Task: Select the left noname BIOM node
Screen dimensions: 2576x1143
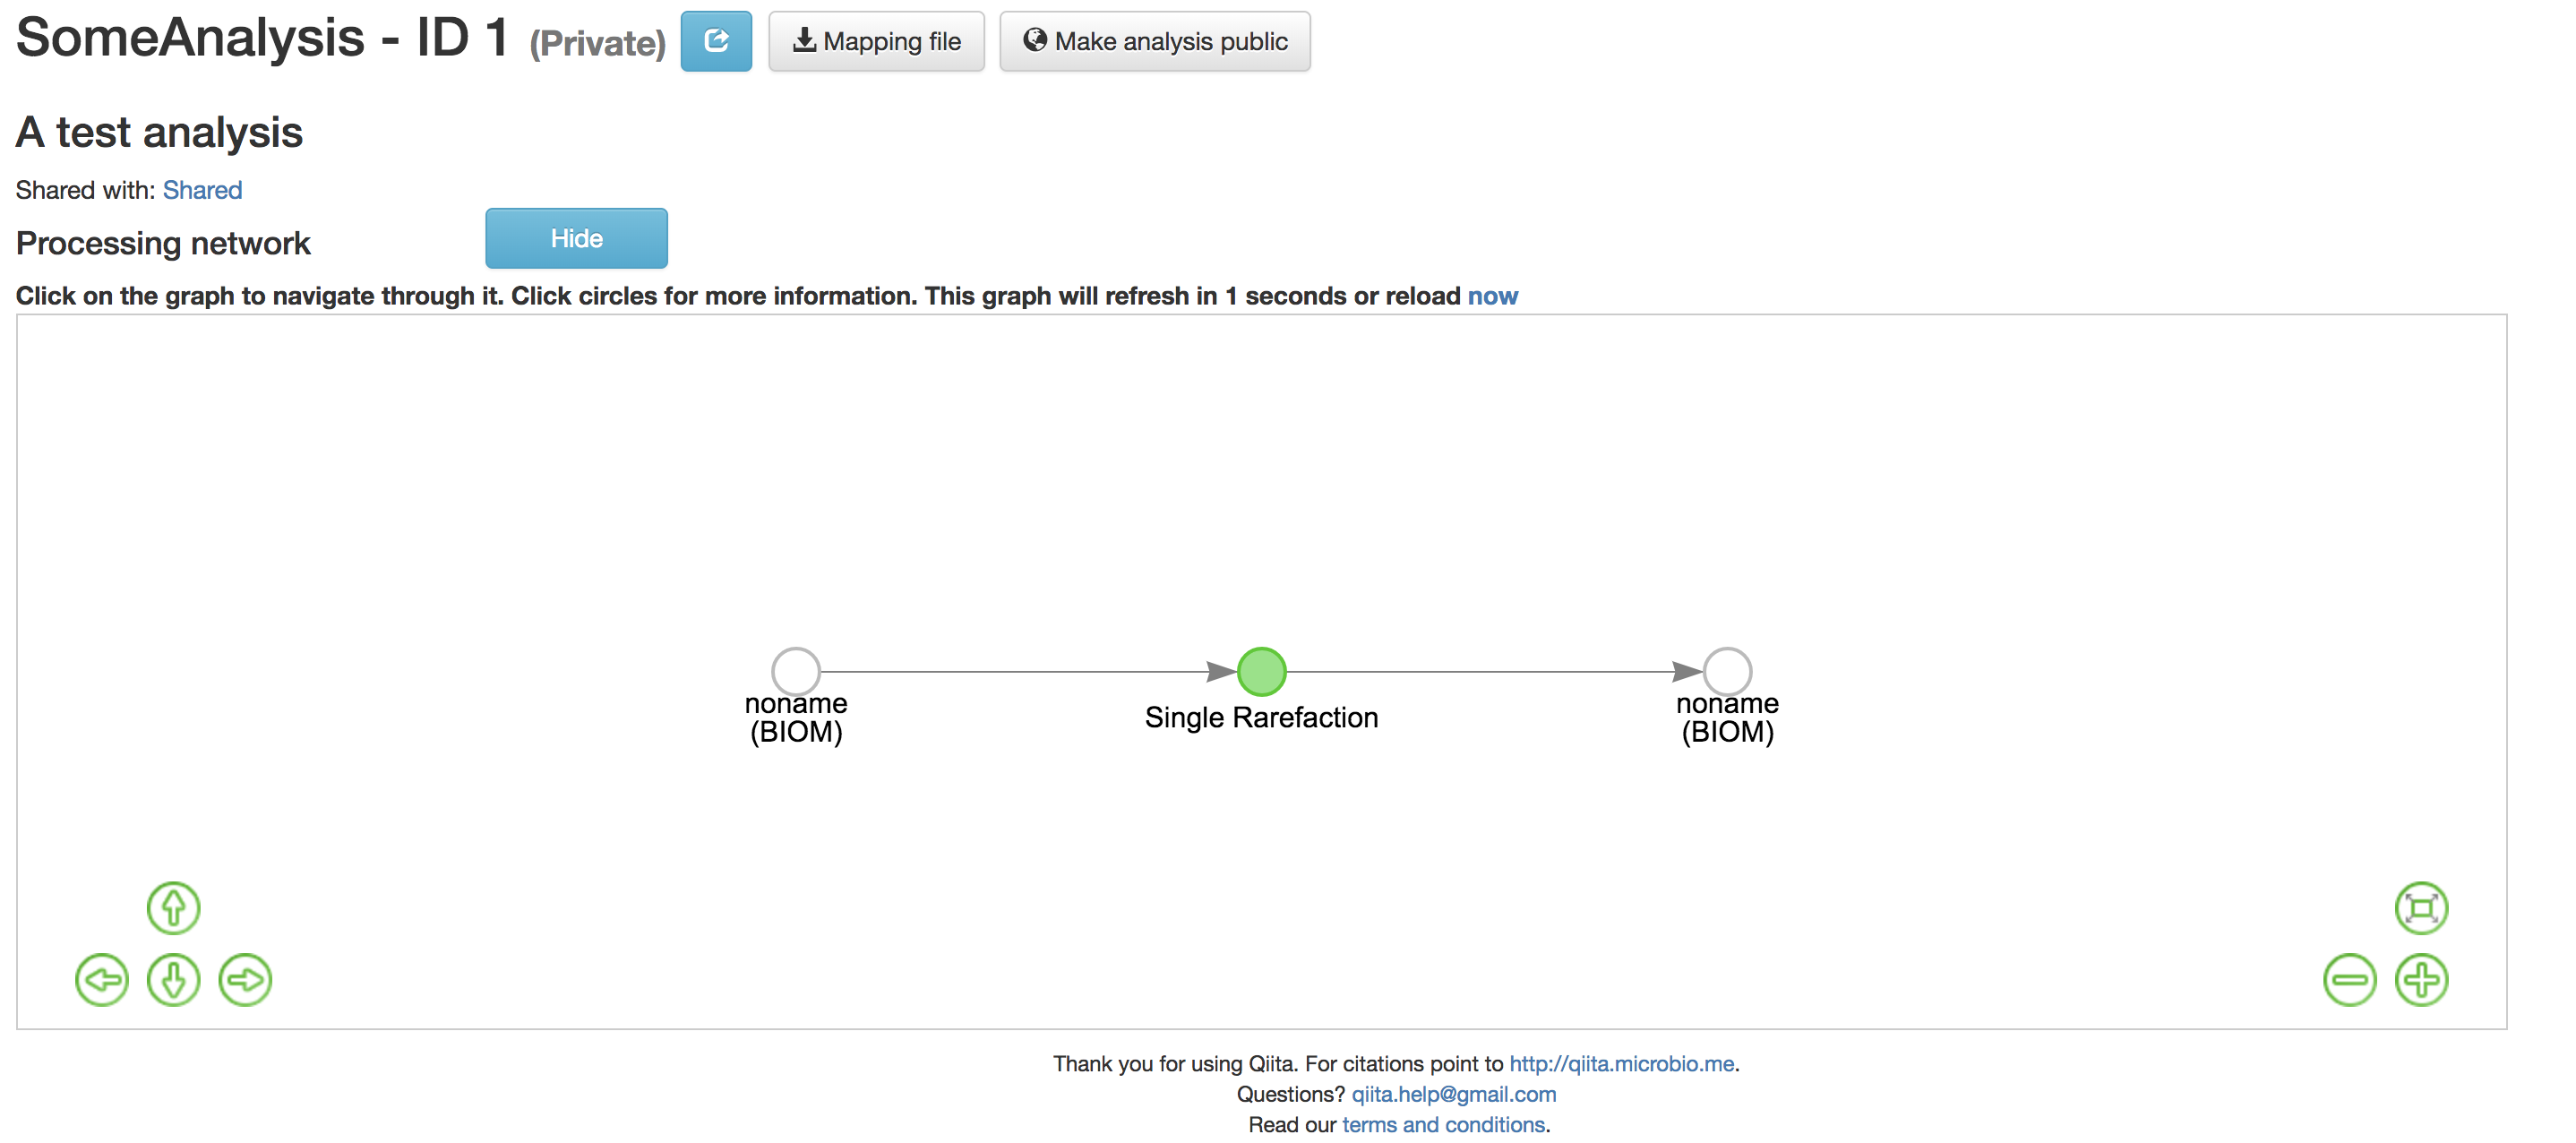Action: [x=795, y=671]
